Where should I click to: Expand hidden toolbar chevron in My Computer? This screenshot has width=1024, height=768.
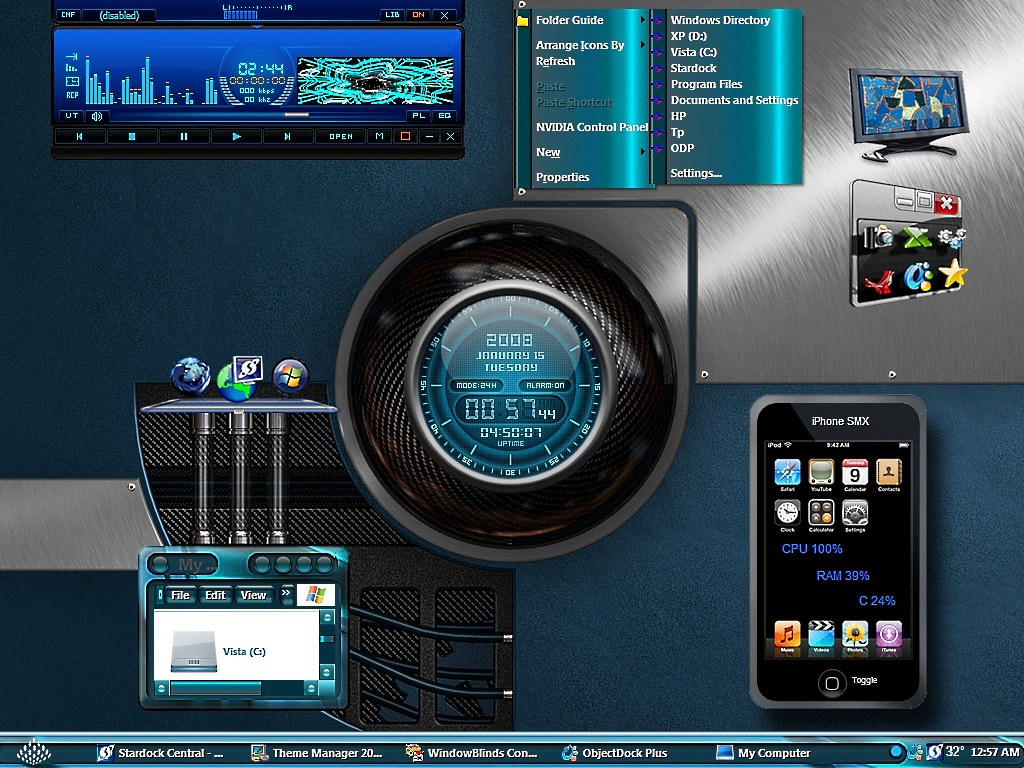tap(286, 593)
